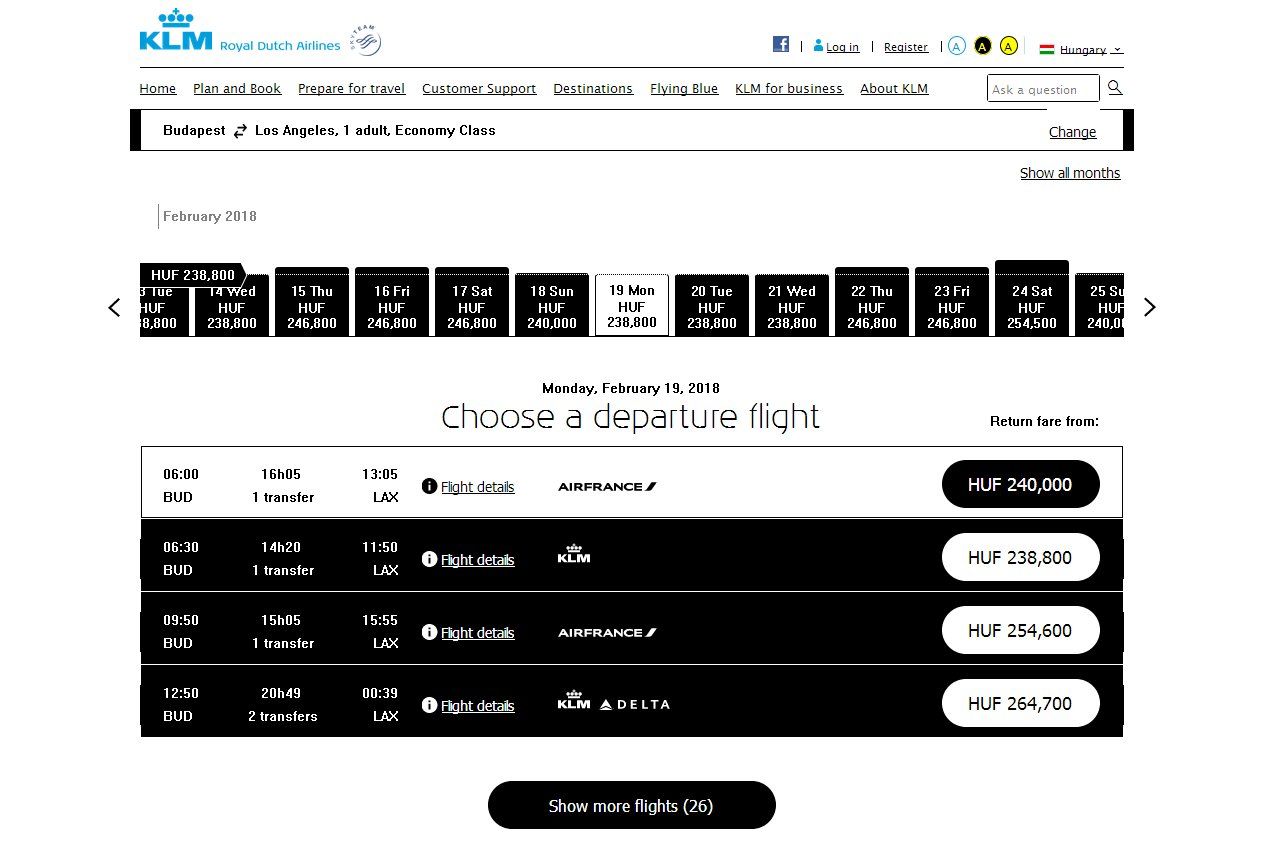Expand Show more flights (26)
Screen dimensions: 1263x855
(x=631, y=805)
